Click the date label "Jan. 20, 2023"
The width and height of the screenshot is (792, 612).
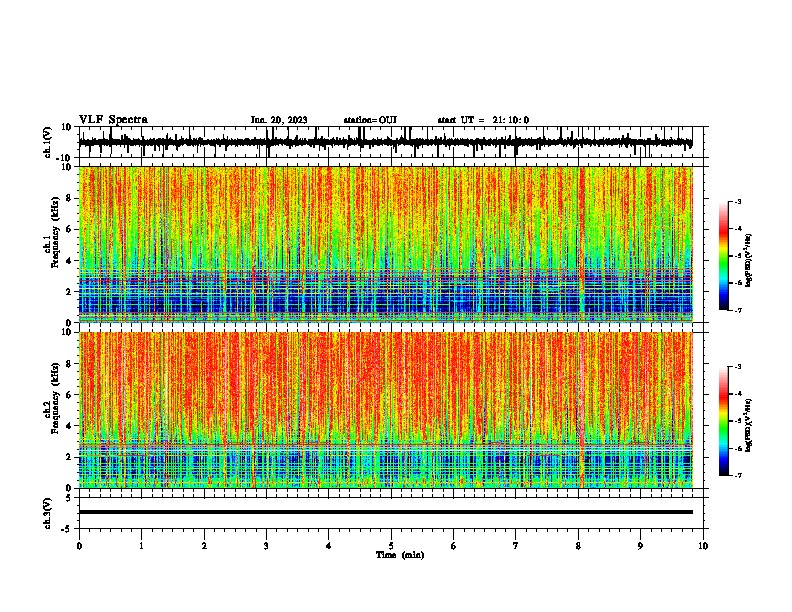pyautogui.click(x=279, y=120)
